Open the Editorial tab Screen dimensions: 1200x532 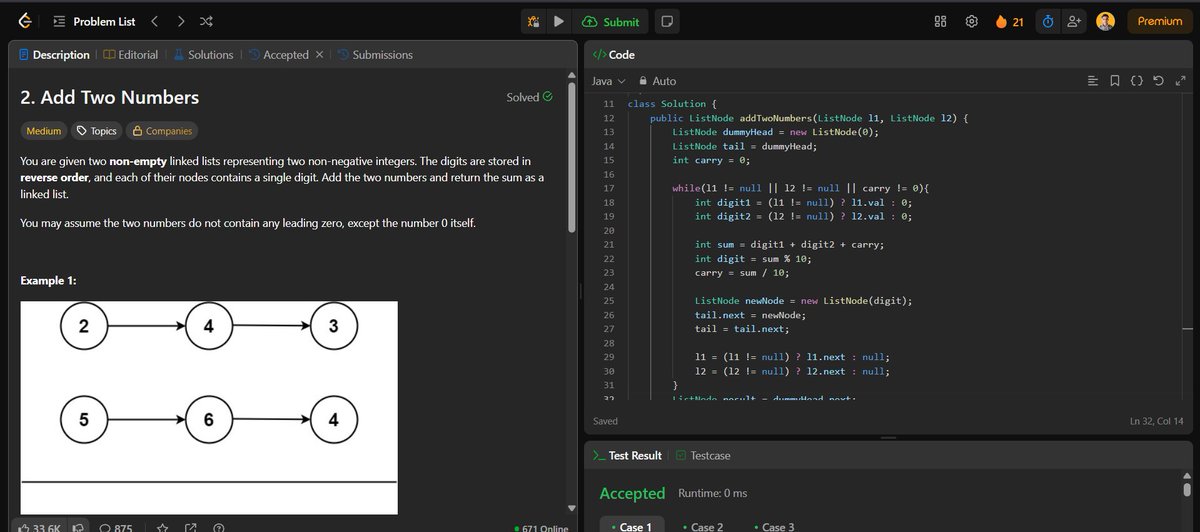tap(130, 55)
